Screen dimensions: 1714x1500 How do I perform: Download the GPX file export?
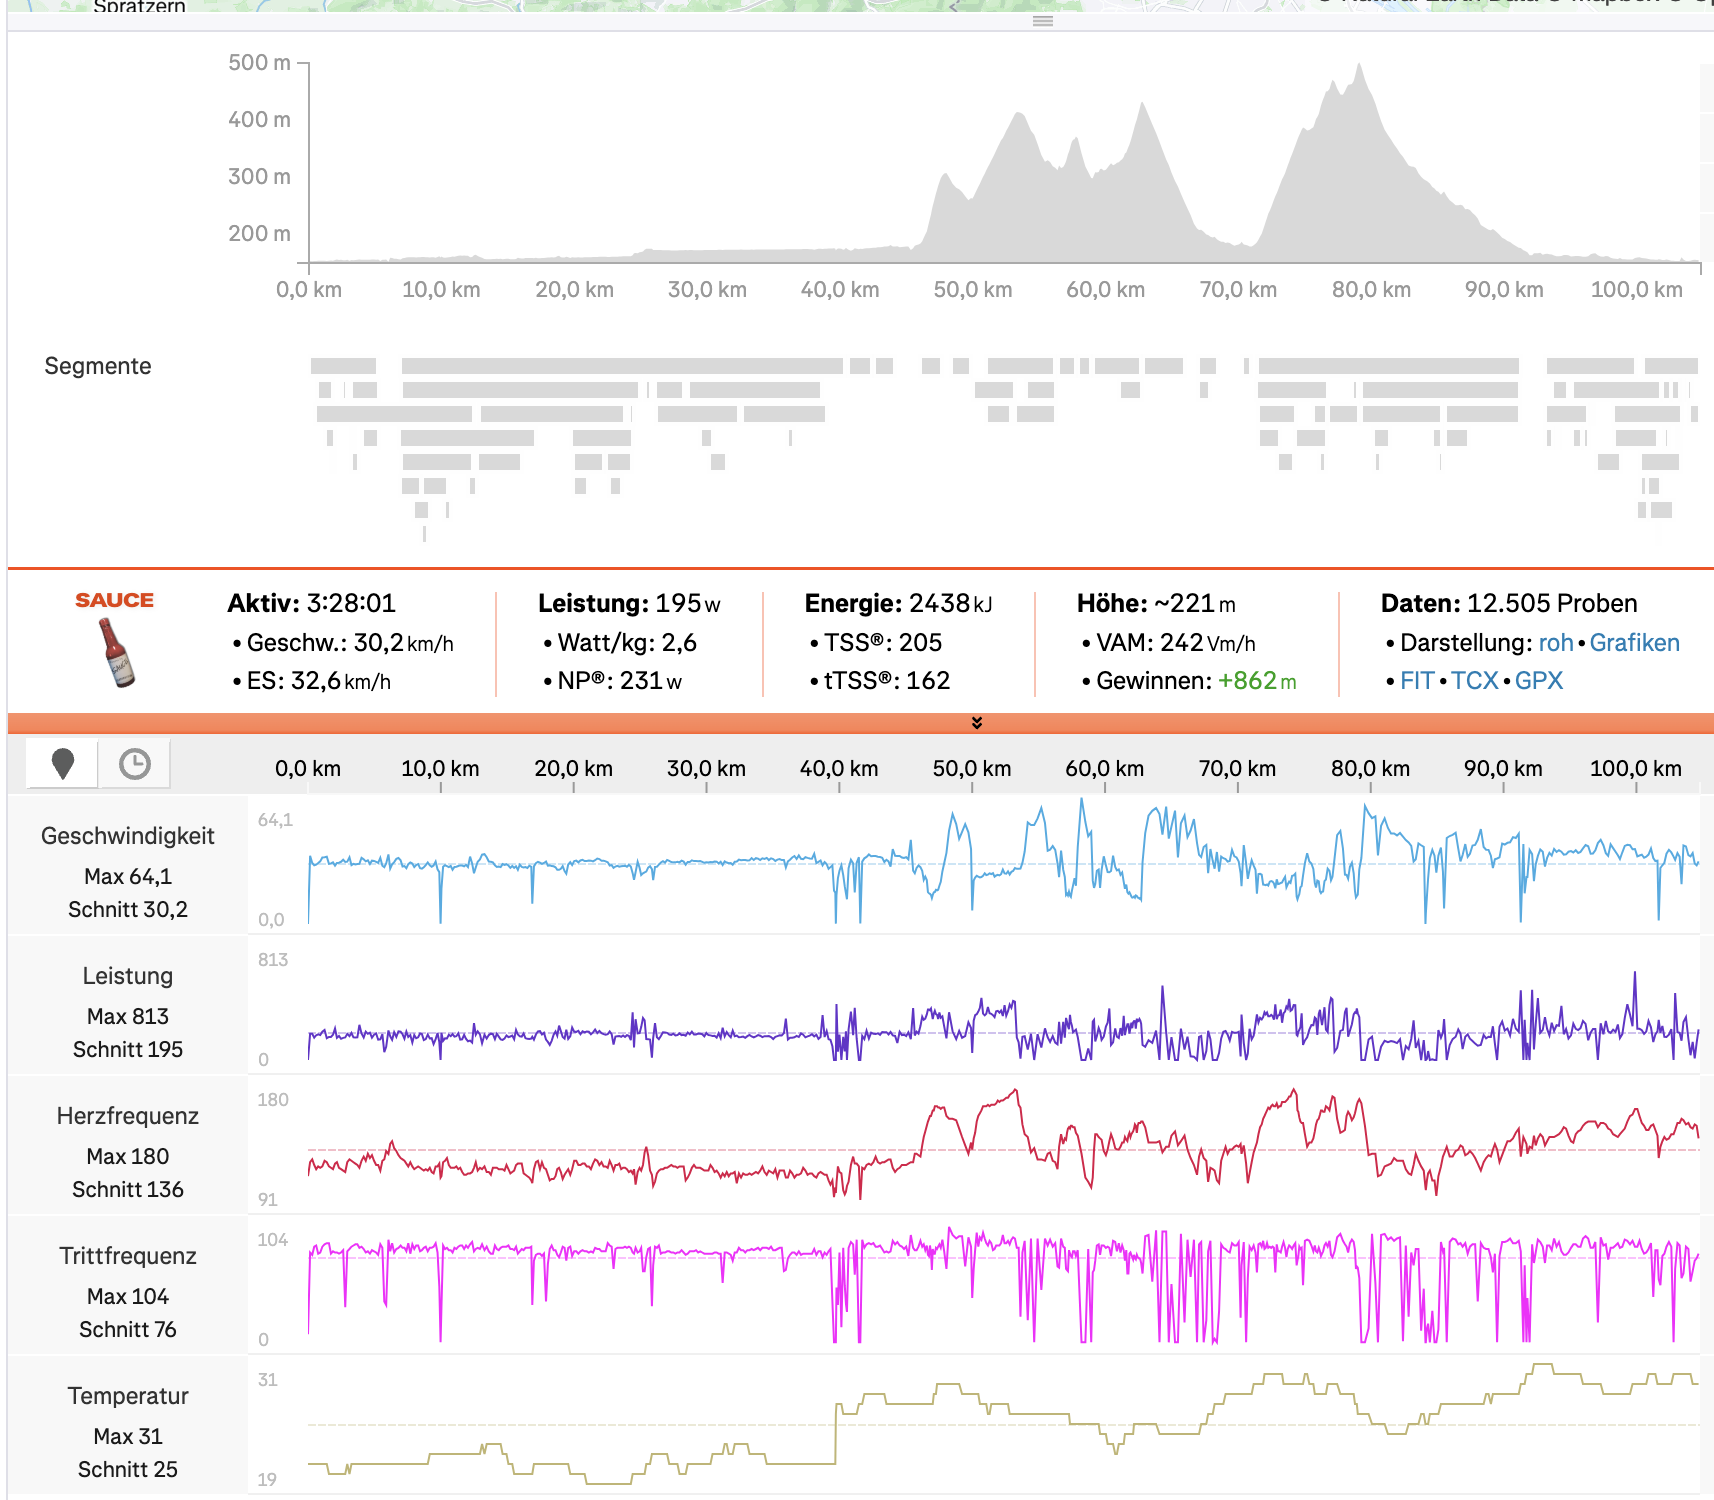[x=1538, y=681]
